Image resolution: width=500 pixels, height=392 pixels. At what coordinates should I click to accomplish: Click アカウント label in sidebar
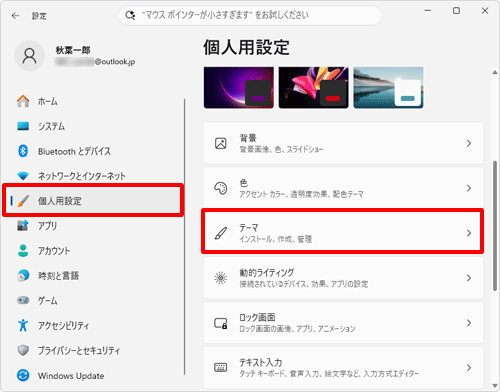[x=54, y=251]
